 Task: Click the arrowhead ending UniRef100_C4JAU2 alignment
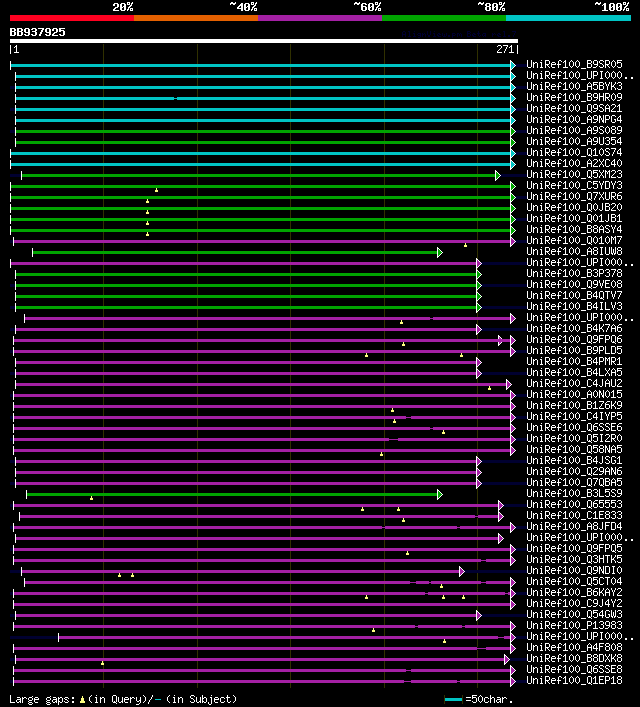click(x=509, y=385)
